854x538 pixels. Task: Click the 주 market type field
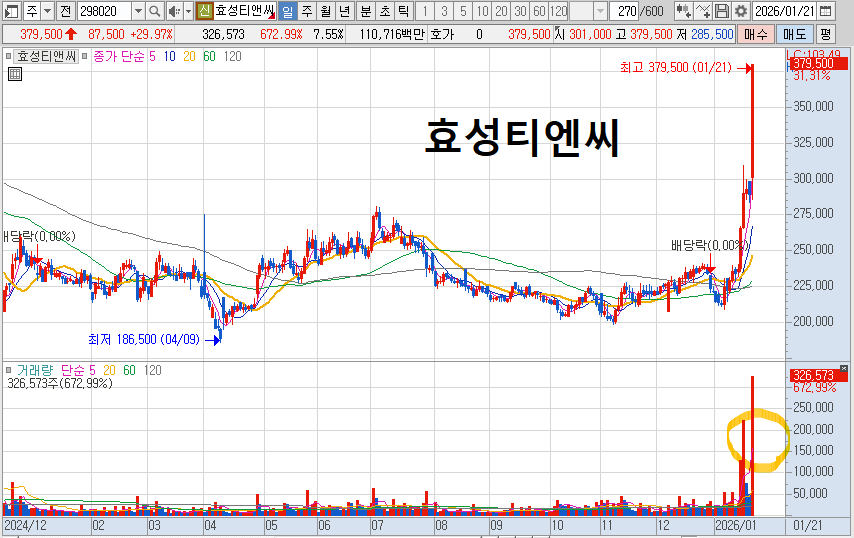coord(33,11)
